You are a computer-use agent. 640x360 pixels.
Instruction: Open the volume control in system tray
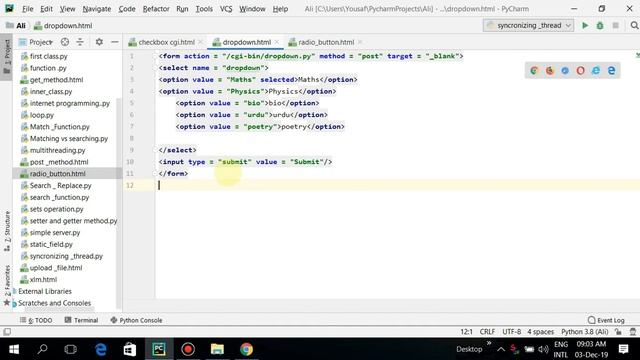tap(543, 349)
